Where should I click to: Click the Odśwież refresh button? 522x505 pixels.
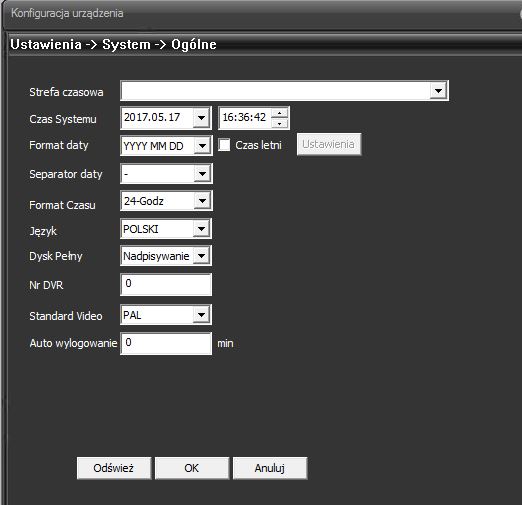point(114,468)
